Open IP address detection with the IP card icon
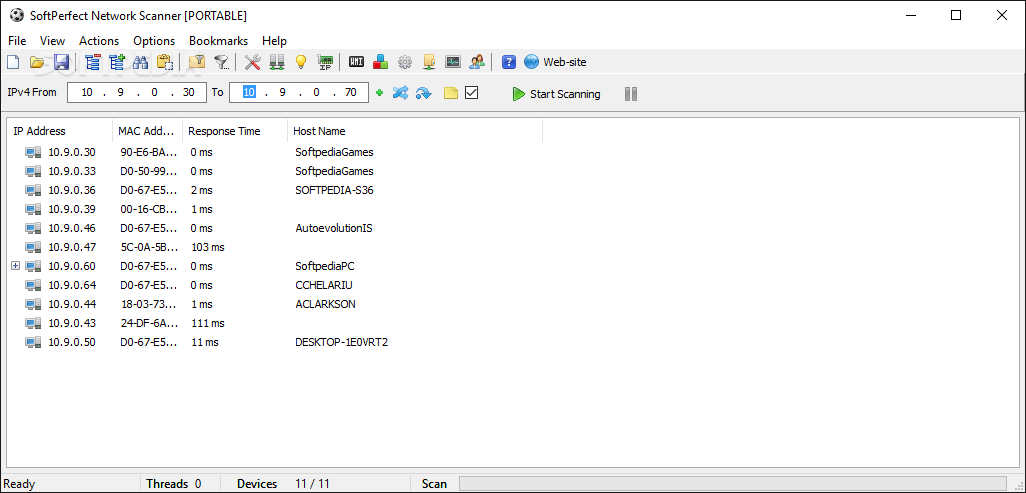 (x=325, y=62)
